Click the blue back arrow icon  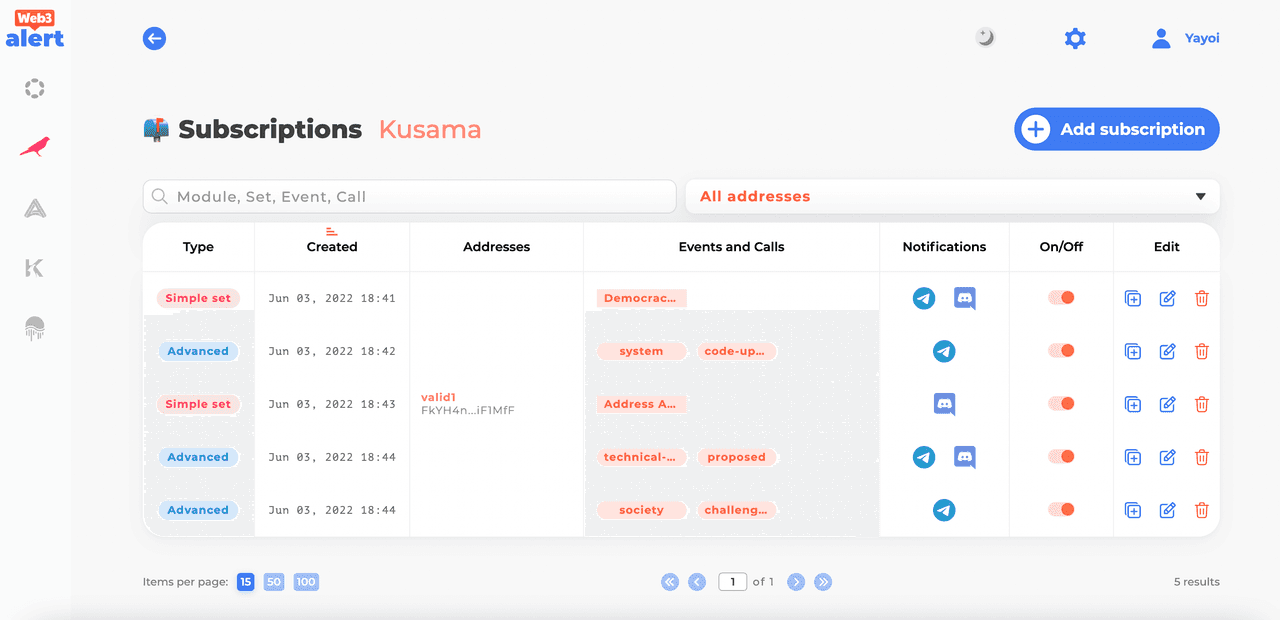pyautogui.click(x=154, y=39)
